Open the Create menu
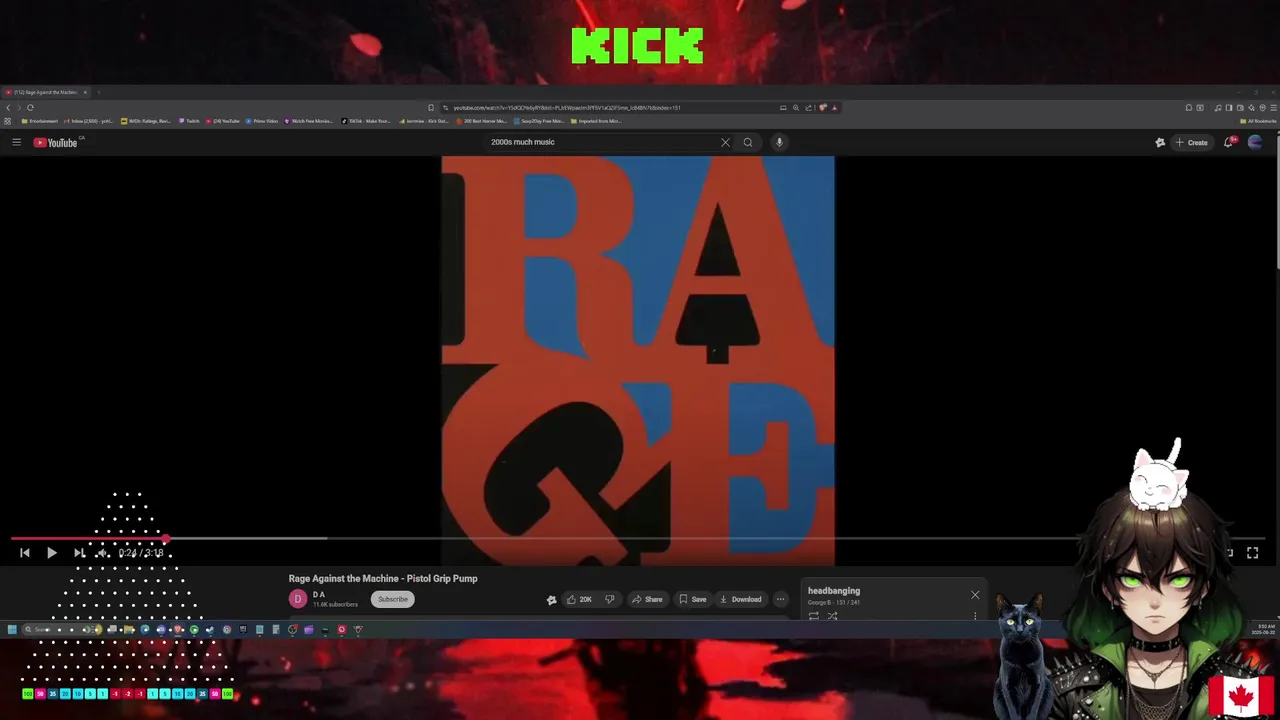 (1192, 142)
